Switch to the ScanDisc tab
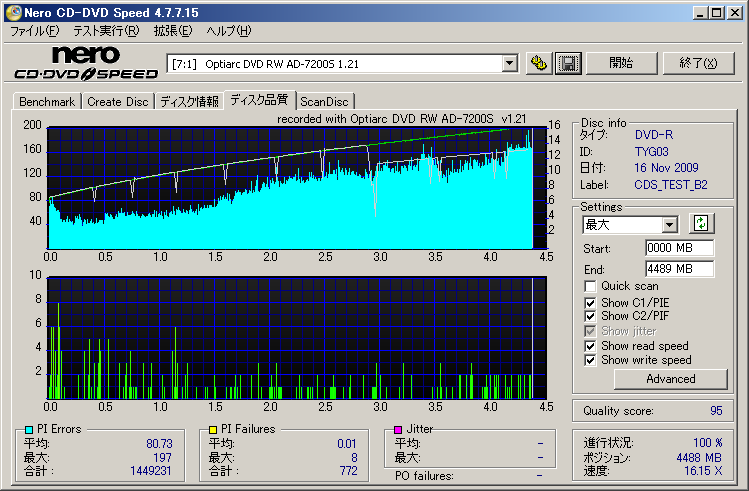This screenshot has height=491, width=749. pos(324,102)
